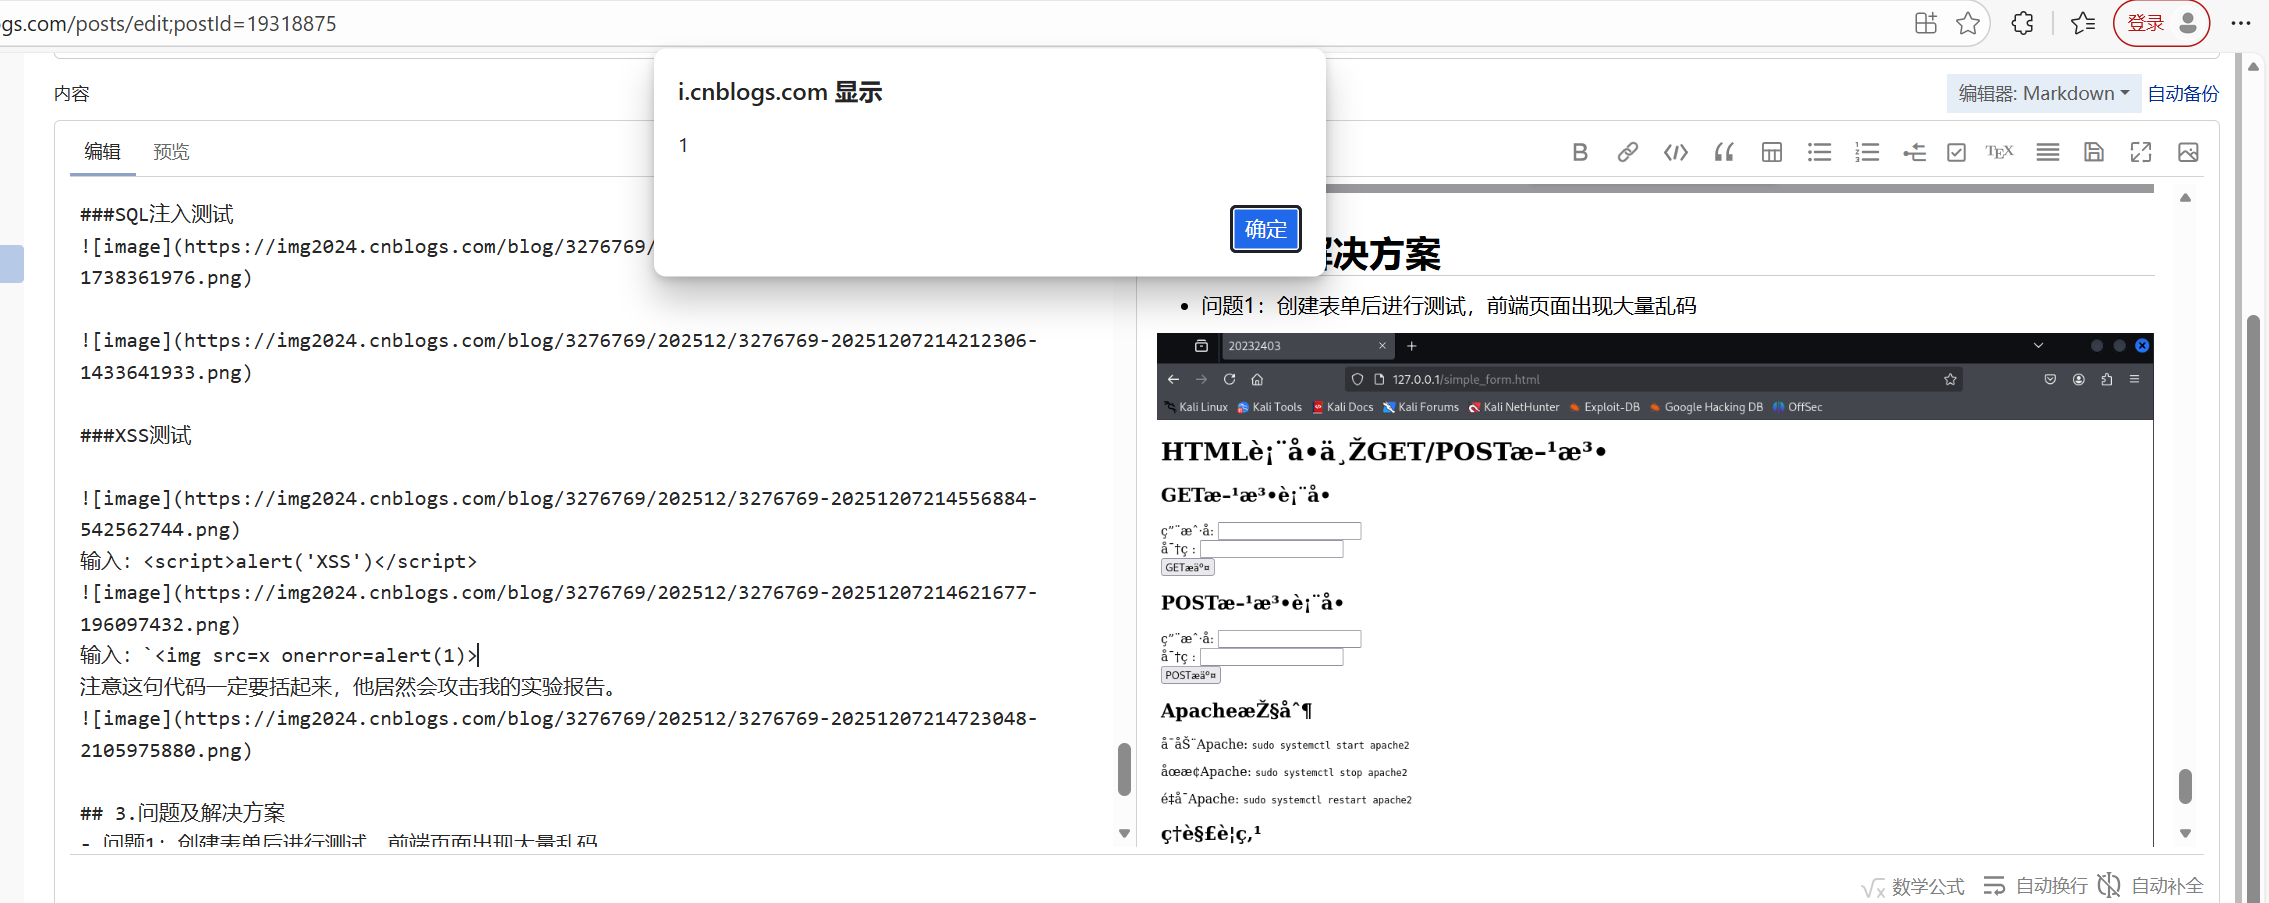Insert a hyperlink using the link icon
This screenshot has width=2269, height=903.
pyautogui.click(x=1627, y=152)
